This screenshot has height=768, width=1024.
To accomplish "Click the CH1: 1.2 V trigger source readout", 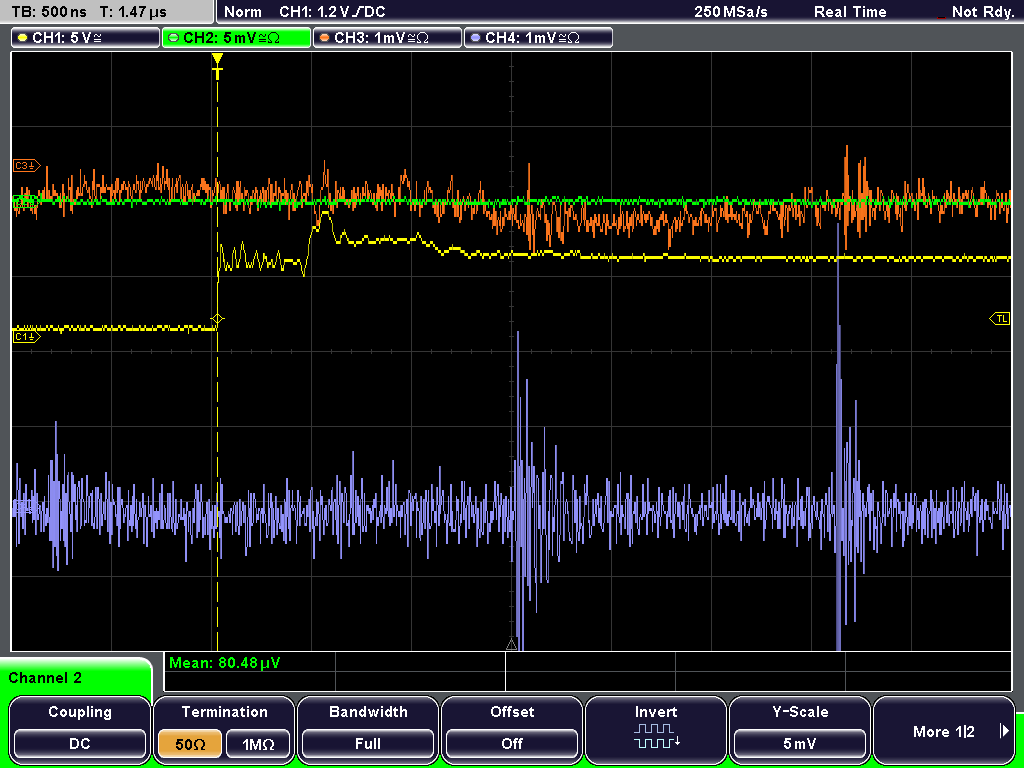I will (x=332, y=12).
